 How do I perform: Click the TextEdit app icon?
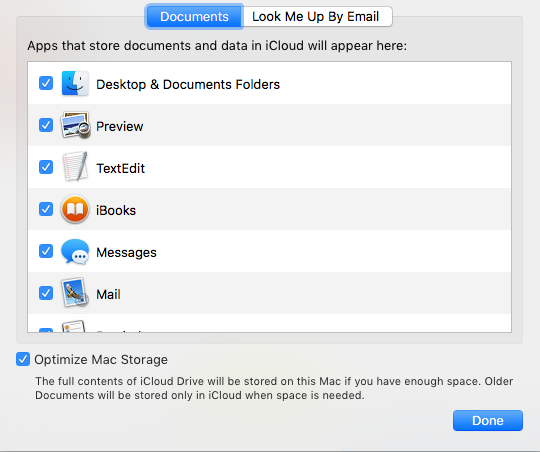[75, 167]
